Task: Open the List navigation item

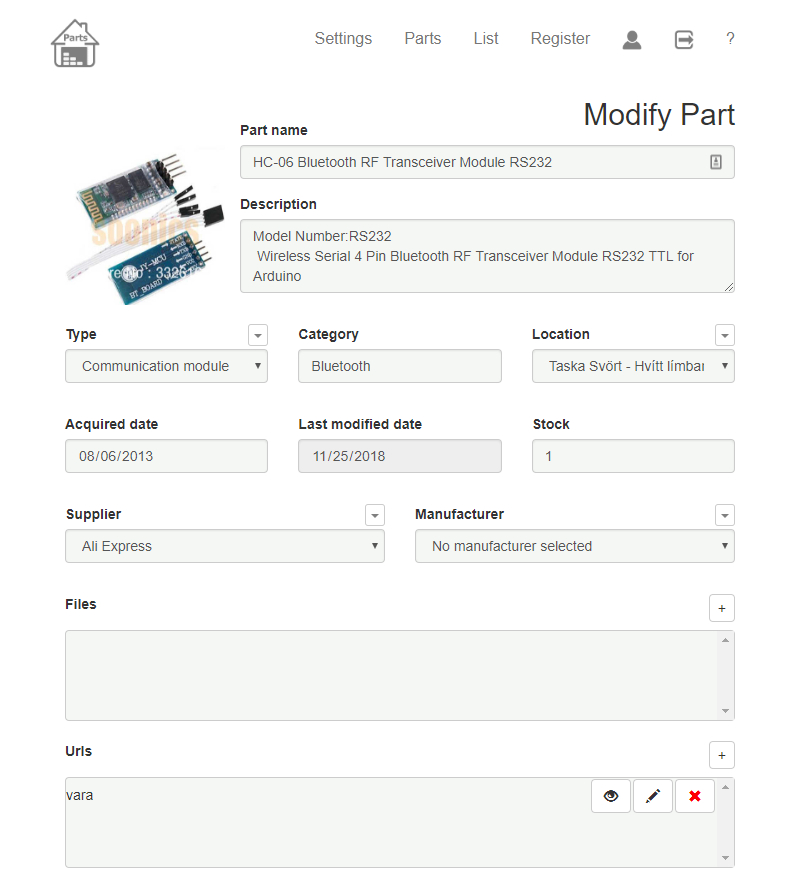Action: (485, 38)
